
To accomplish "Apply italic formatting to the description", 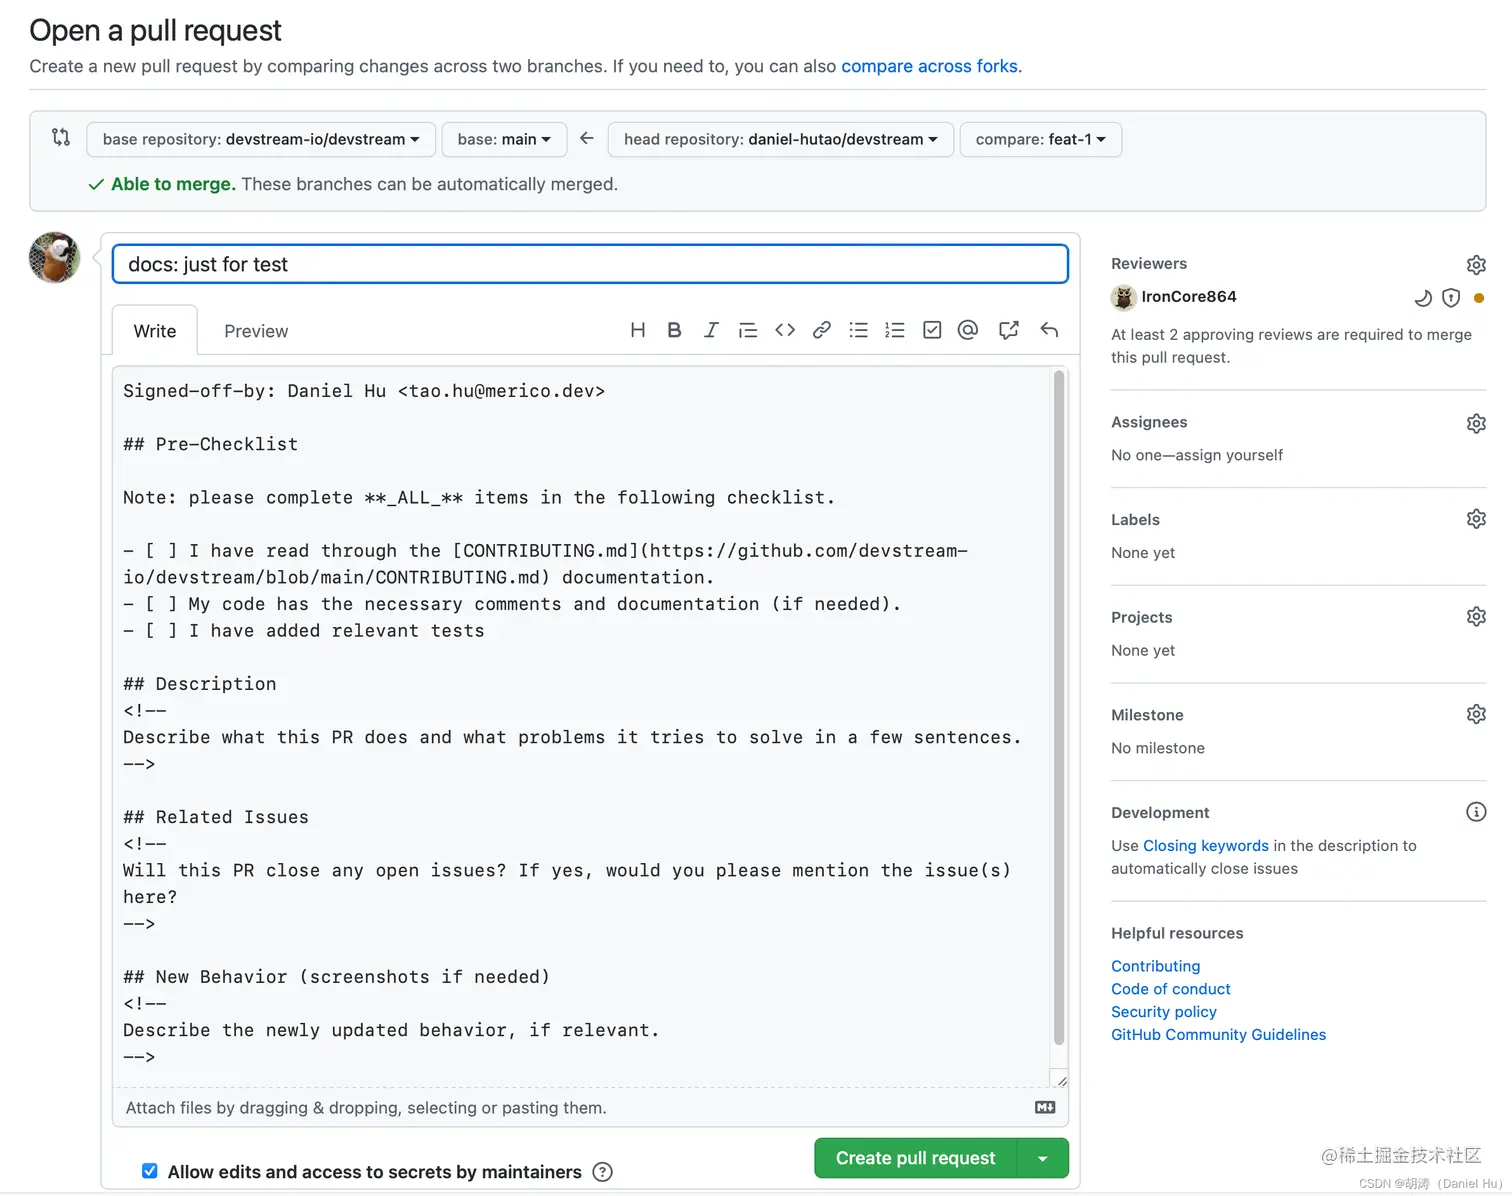I will pyautogui.click(x=711, y=329).
